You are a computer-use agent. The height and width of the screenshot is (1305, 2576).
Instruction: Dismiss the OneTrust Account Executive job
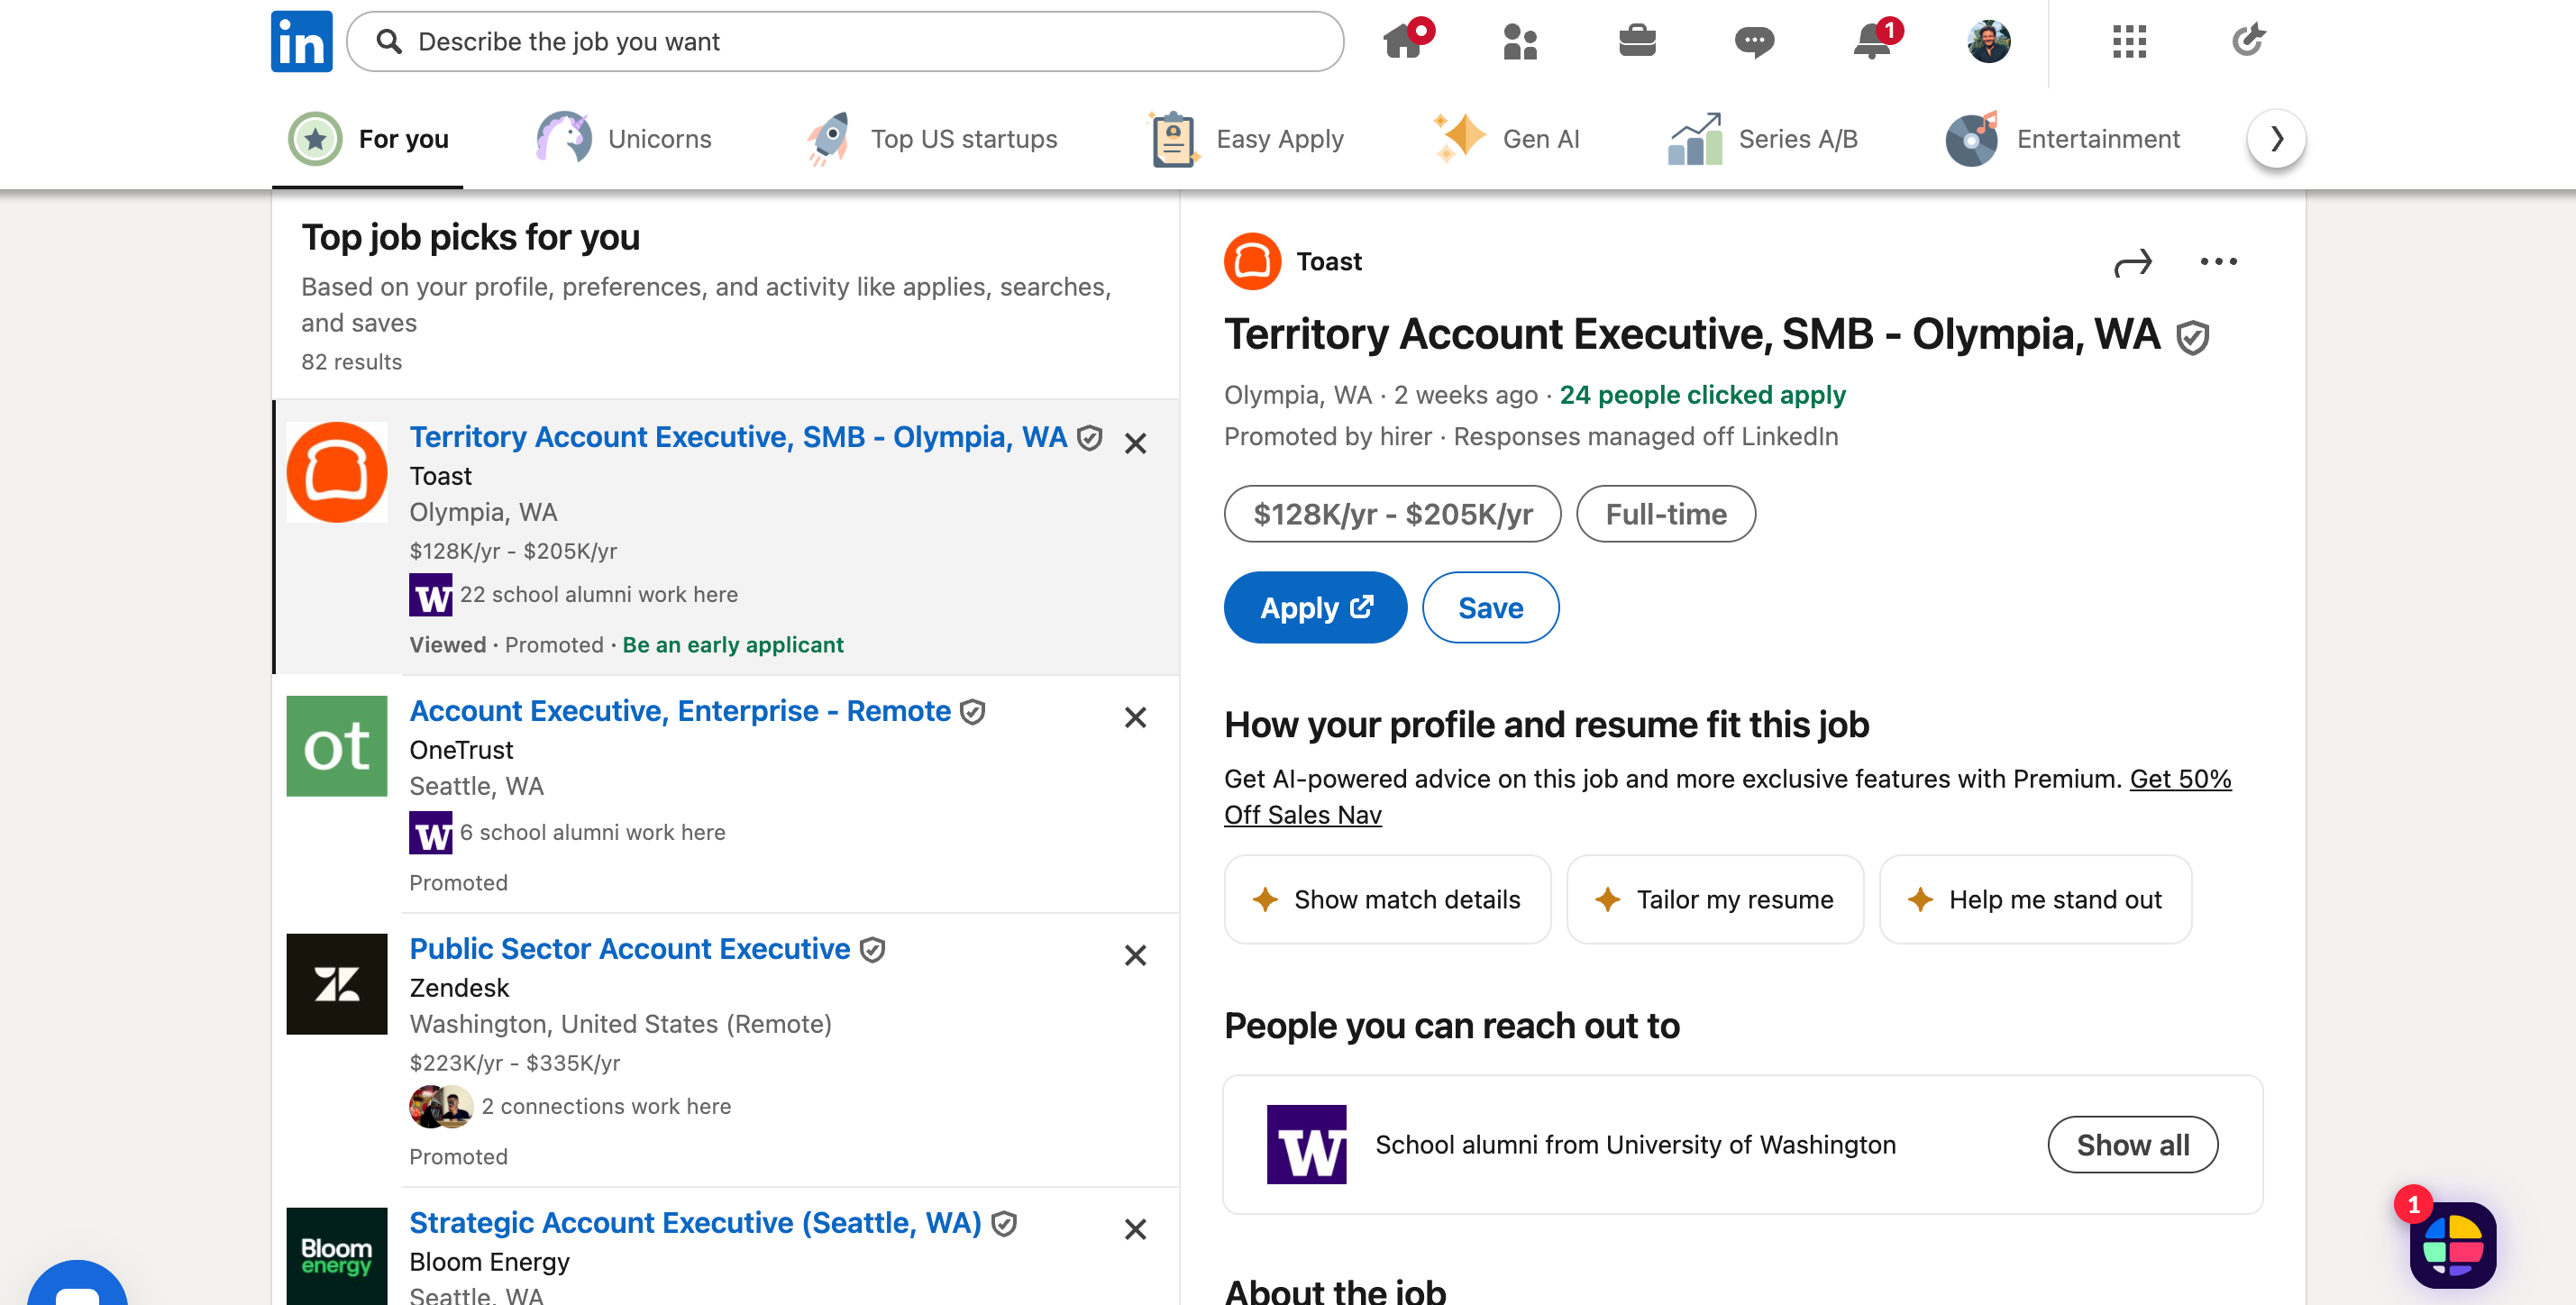point(1135,717)
